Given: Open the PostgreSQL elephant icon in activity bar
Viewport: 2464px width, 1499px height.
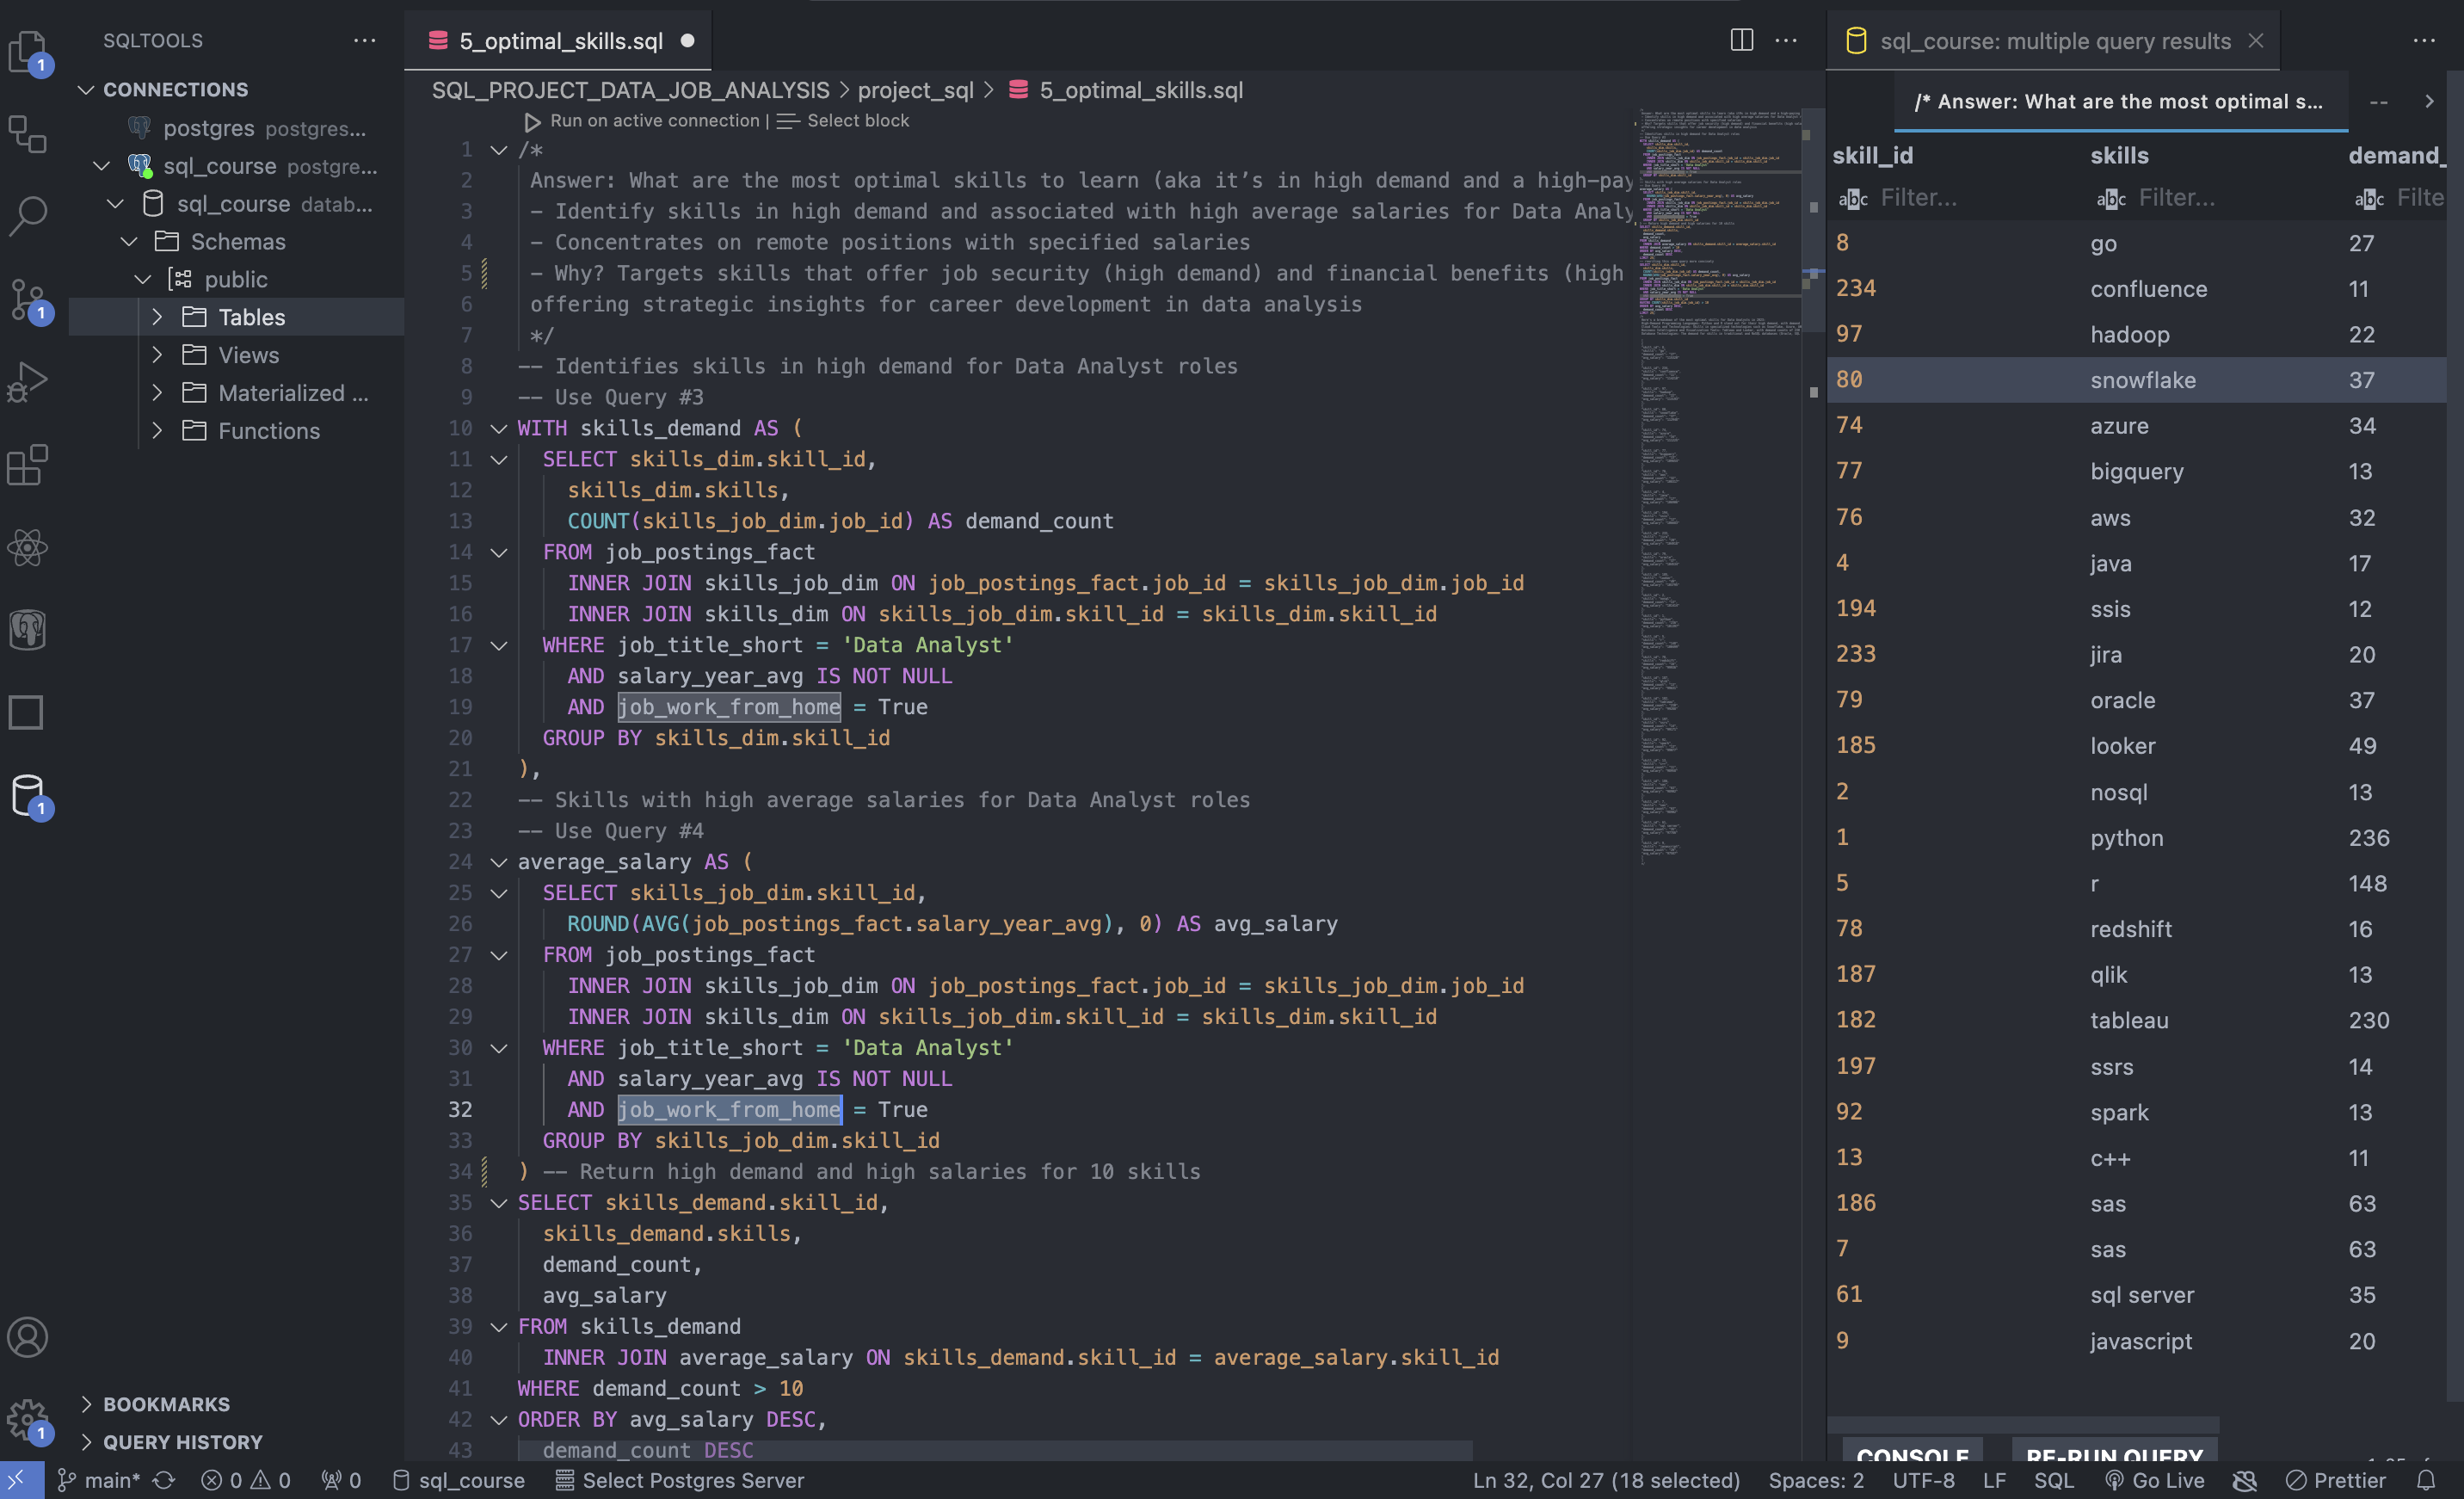Looking at the screenshot, I should (28, 630).
